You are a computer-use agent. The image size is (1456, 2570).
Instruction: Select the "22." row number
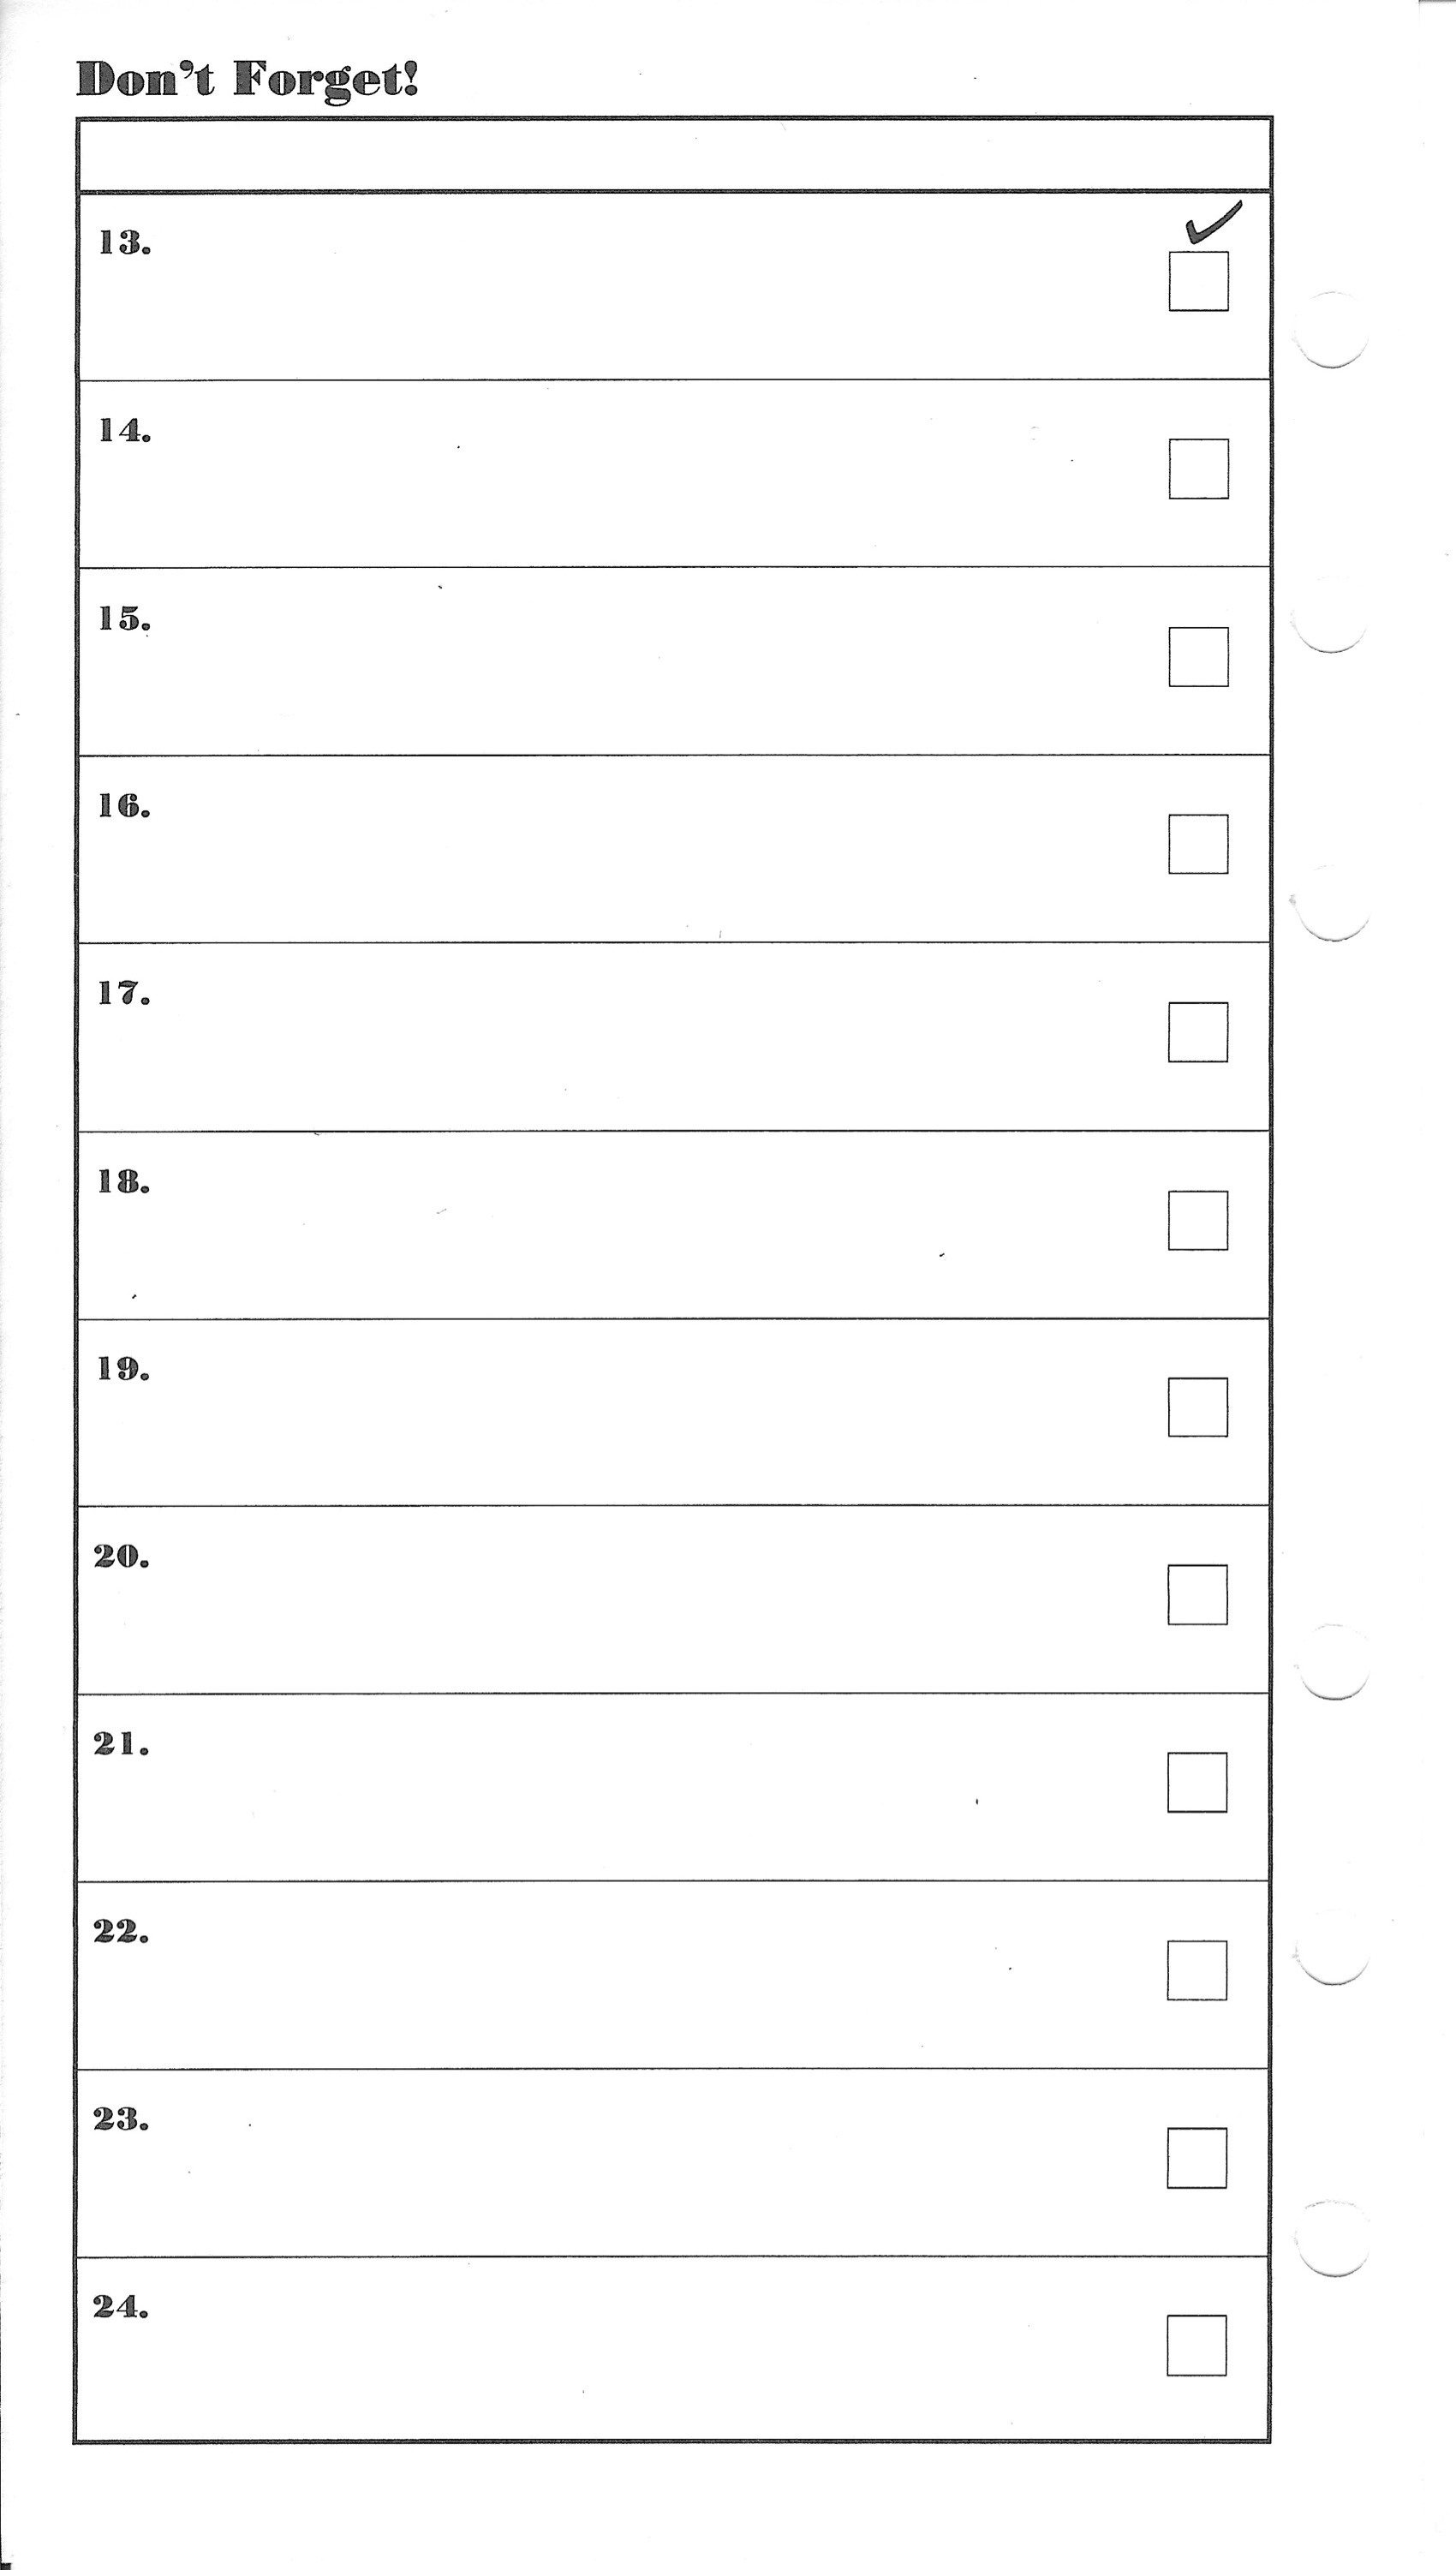(x=121, y=1933)
